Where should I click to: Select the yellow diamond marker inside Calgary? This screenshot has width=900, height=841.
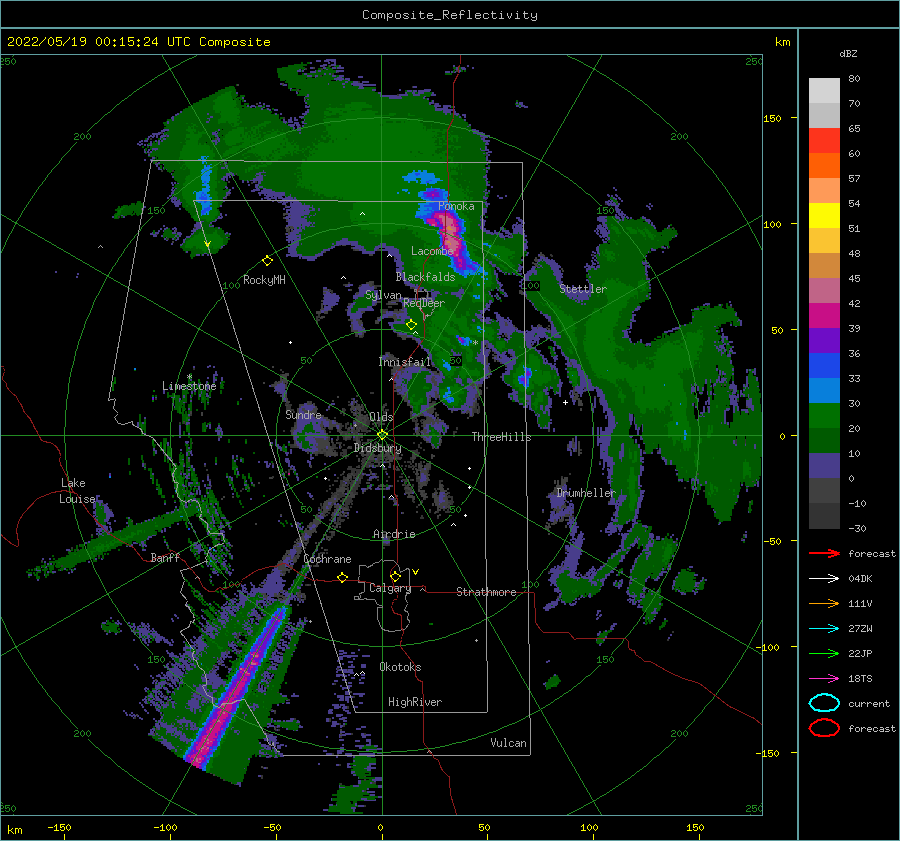click(x=395, y=576)
